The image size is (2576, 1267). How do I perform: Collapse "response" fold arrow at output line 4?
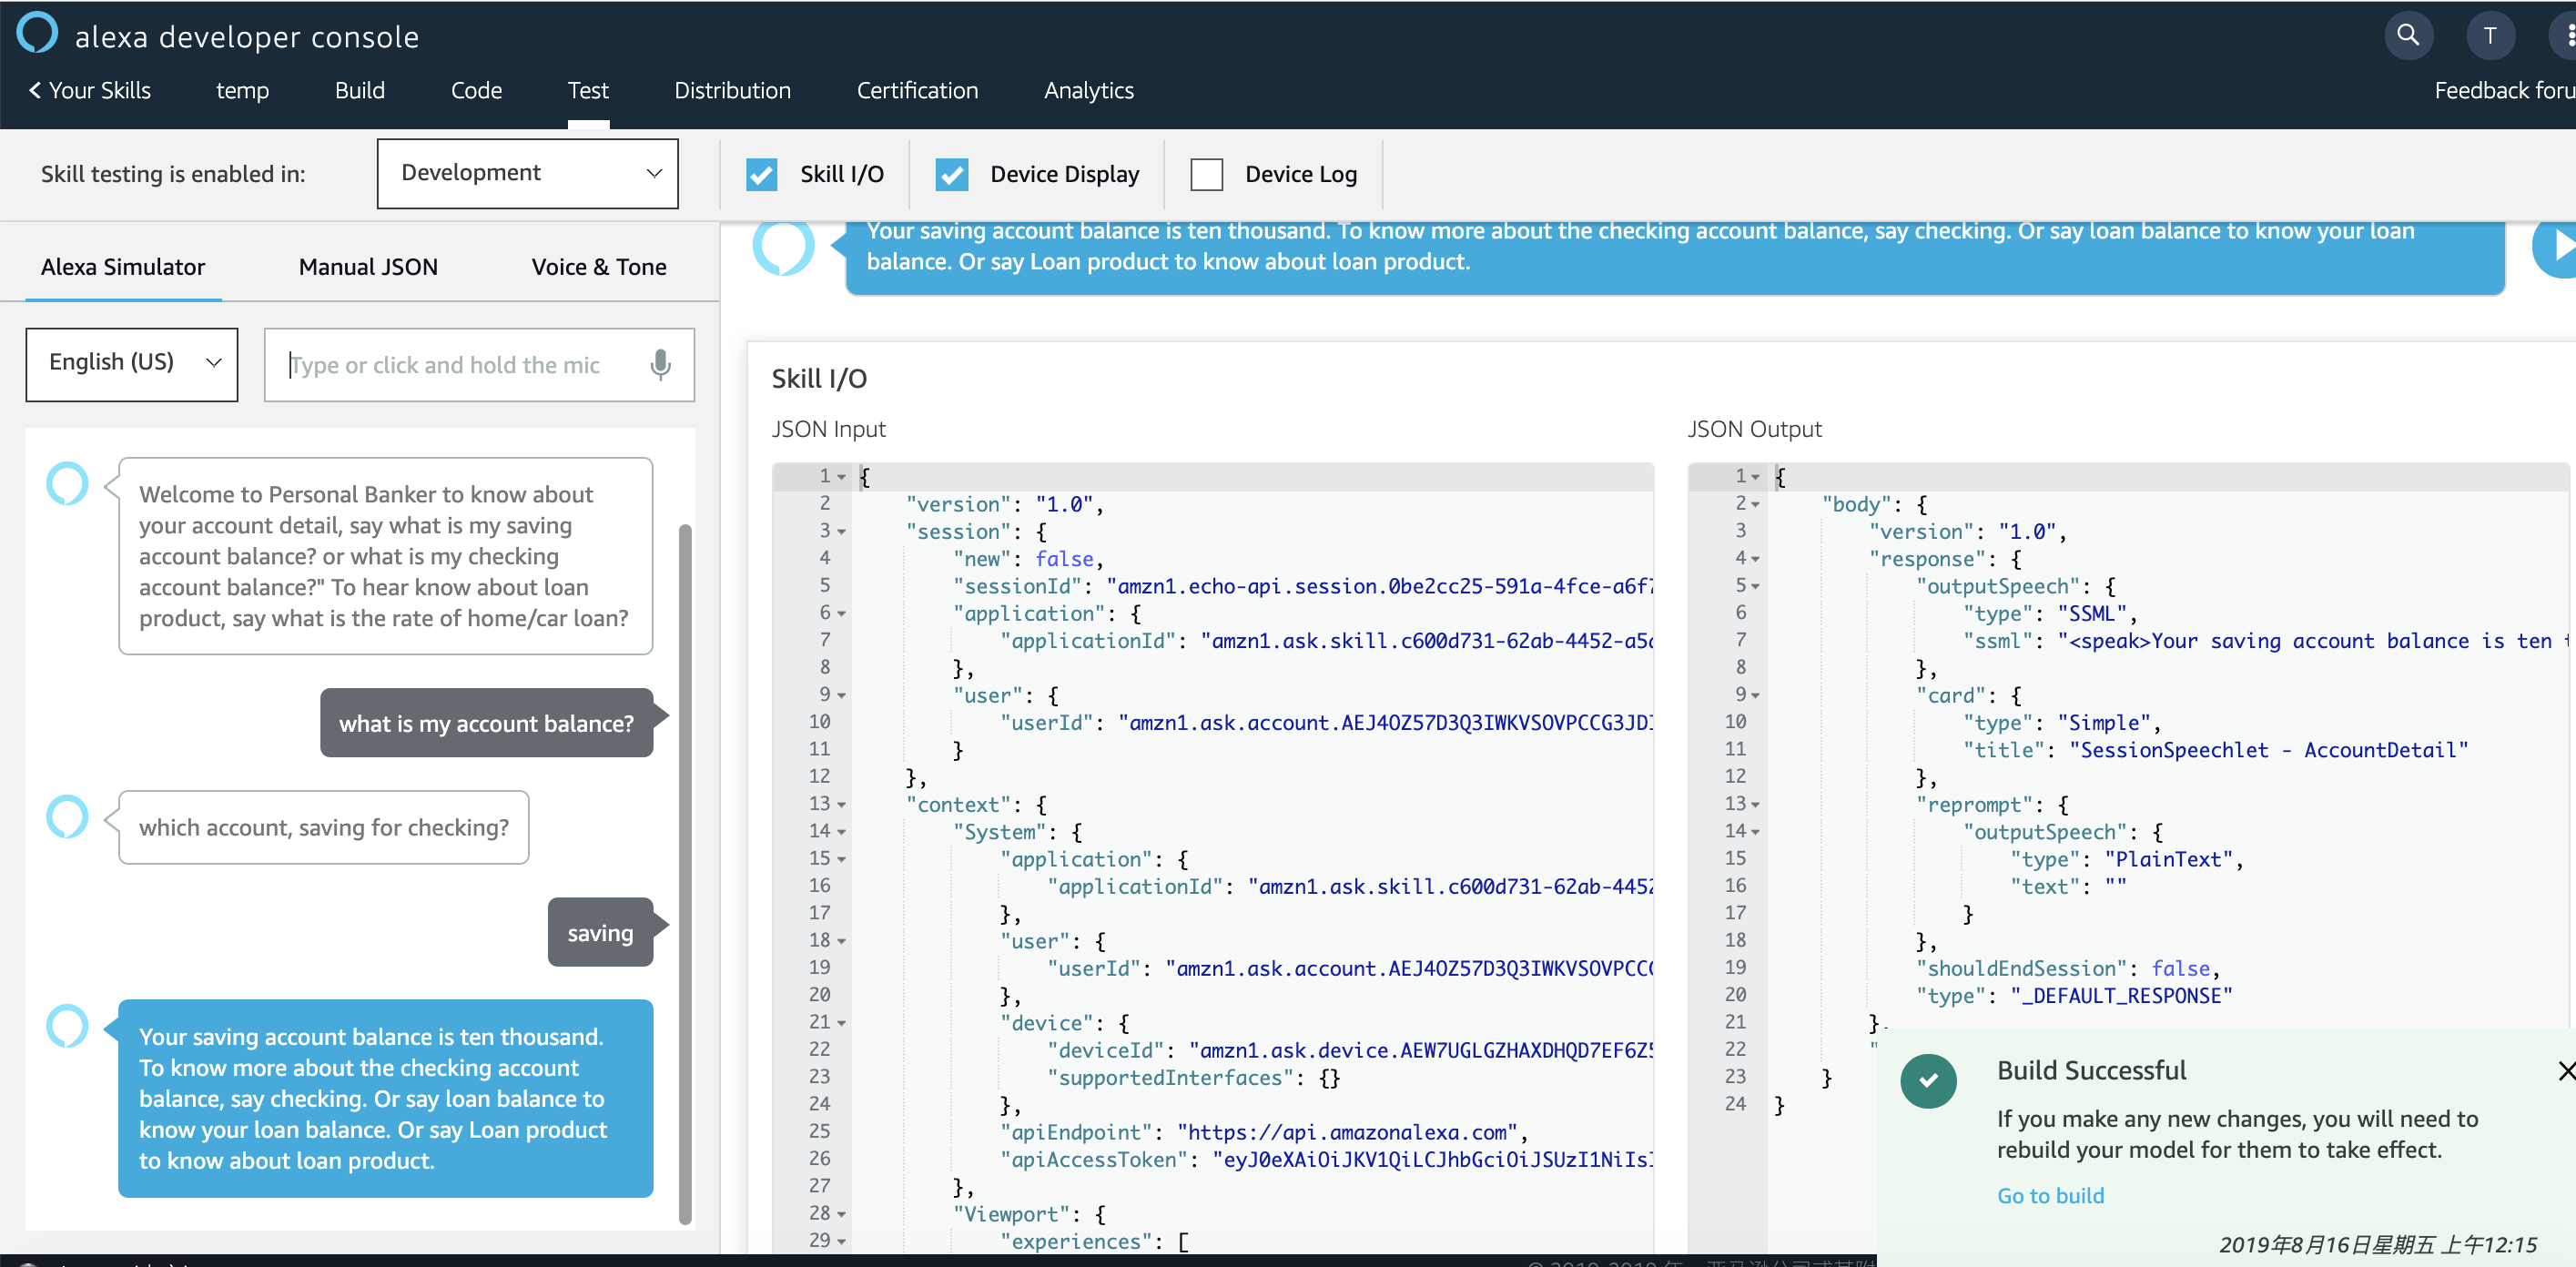click(x=1756, y=559)
